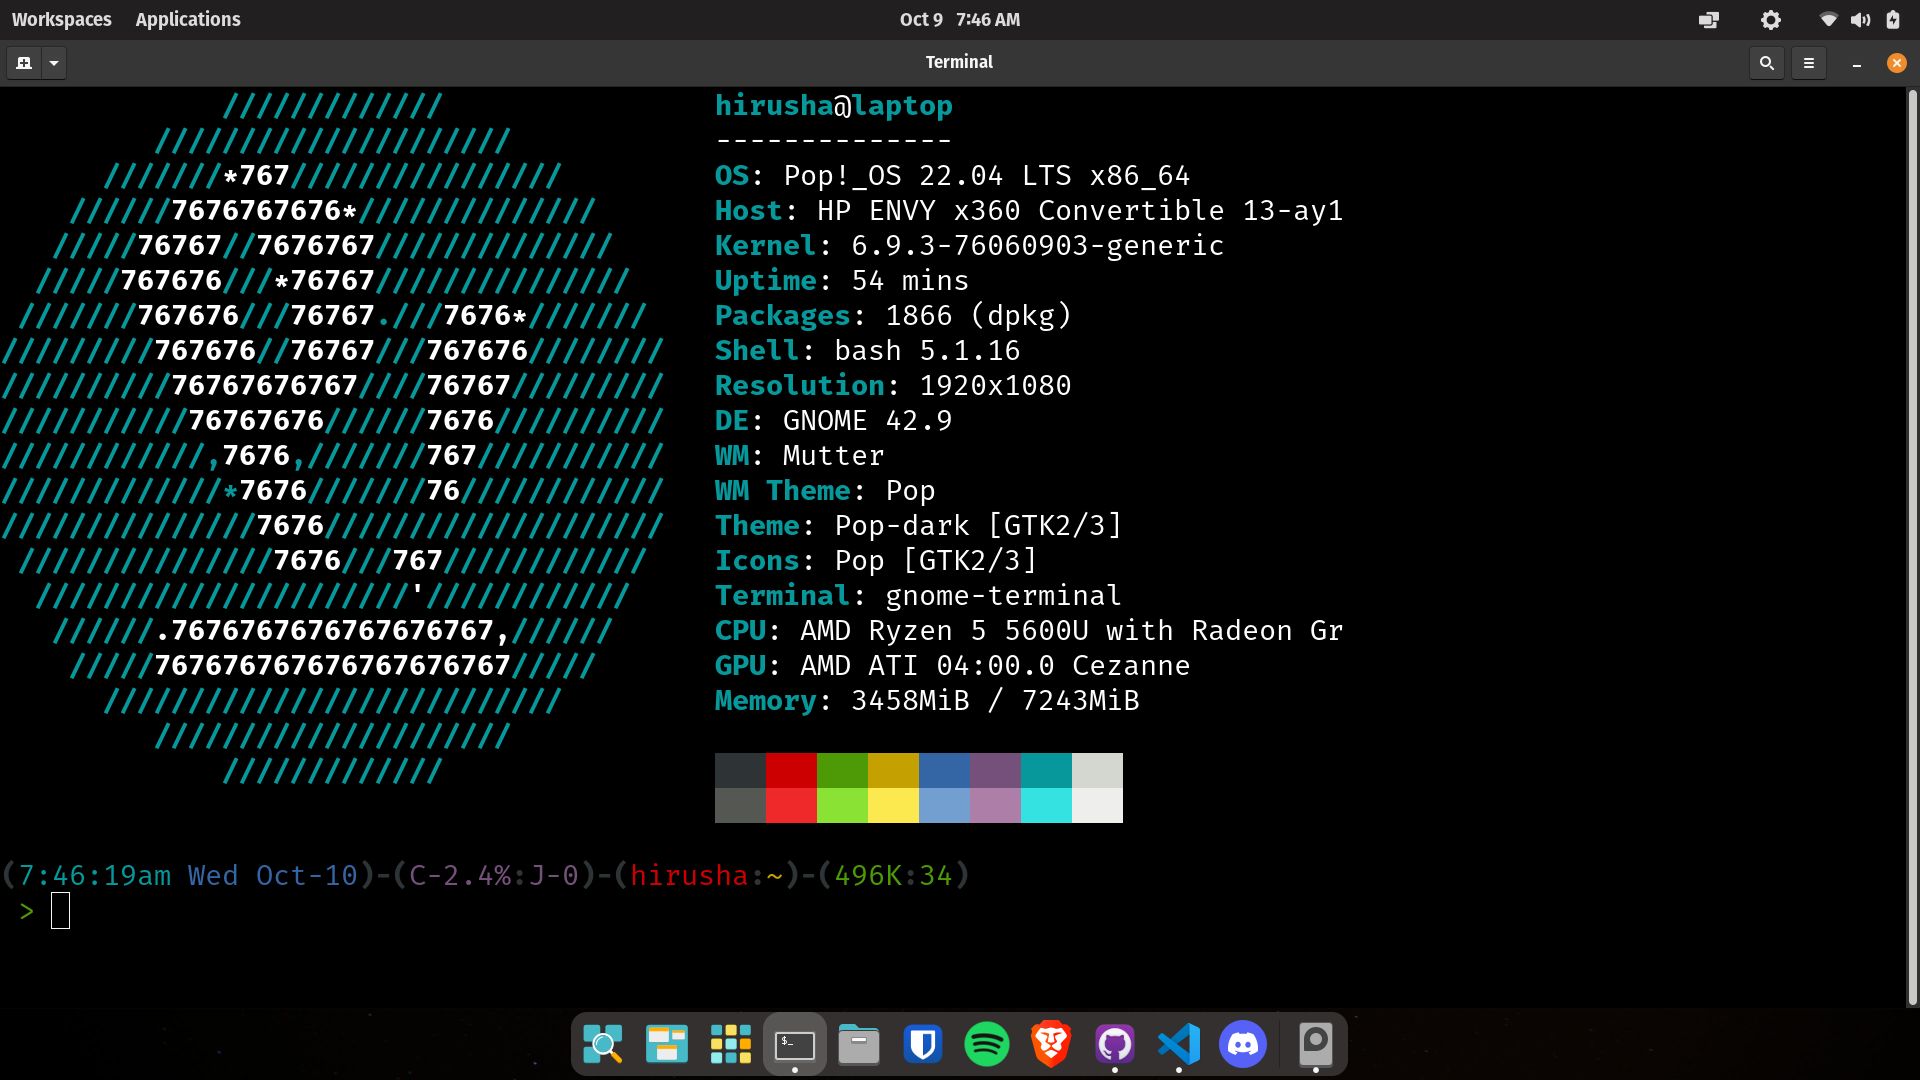1920x1080 pixels.
Task: Open Bitwarden from the dock
Action: [923, 1045]
